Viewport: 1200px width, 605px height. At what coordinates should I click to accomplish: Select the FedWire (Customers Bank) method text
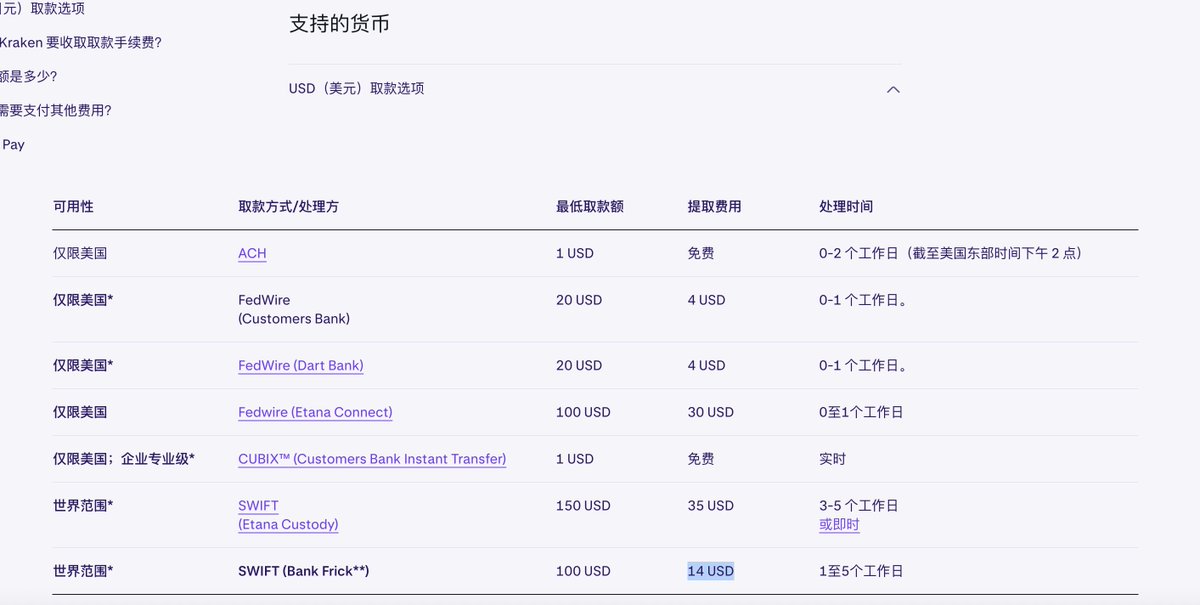pos(294,309)
